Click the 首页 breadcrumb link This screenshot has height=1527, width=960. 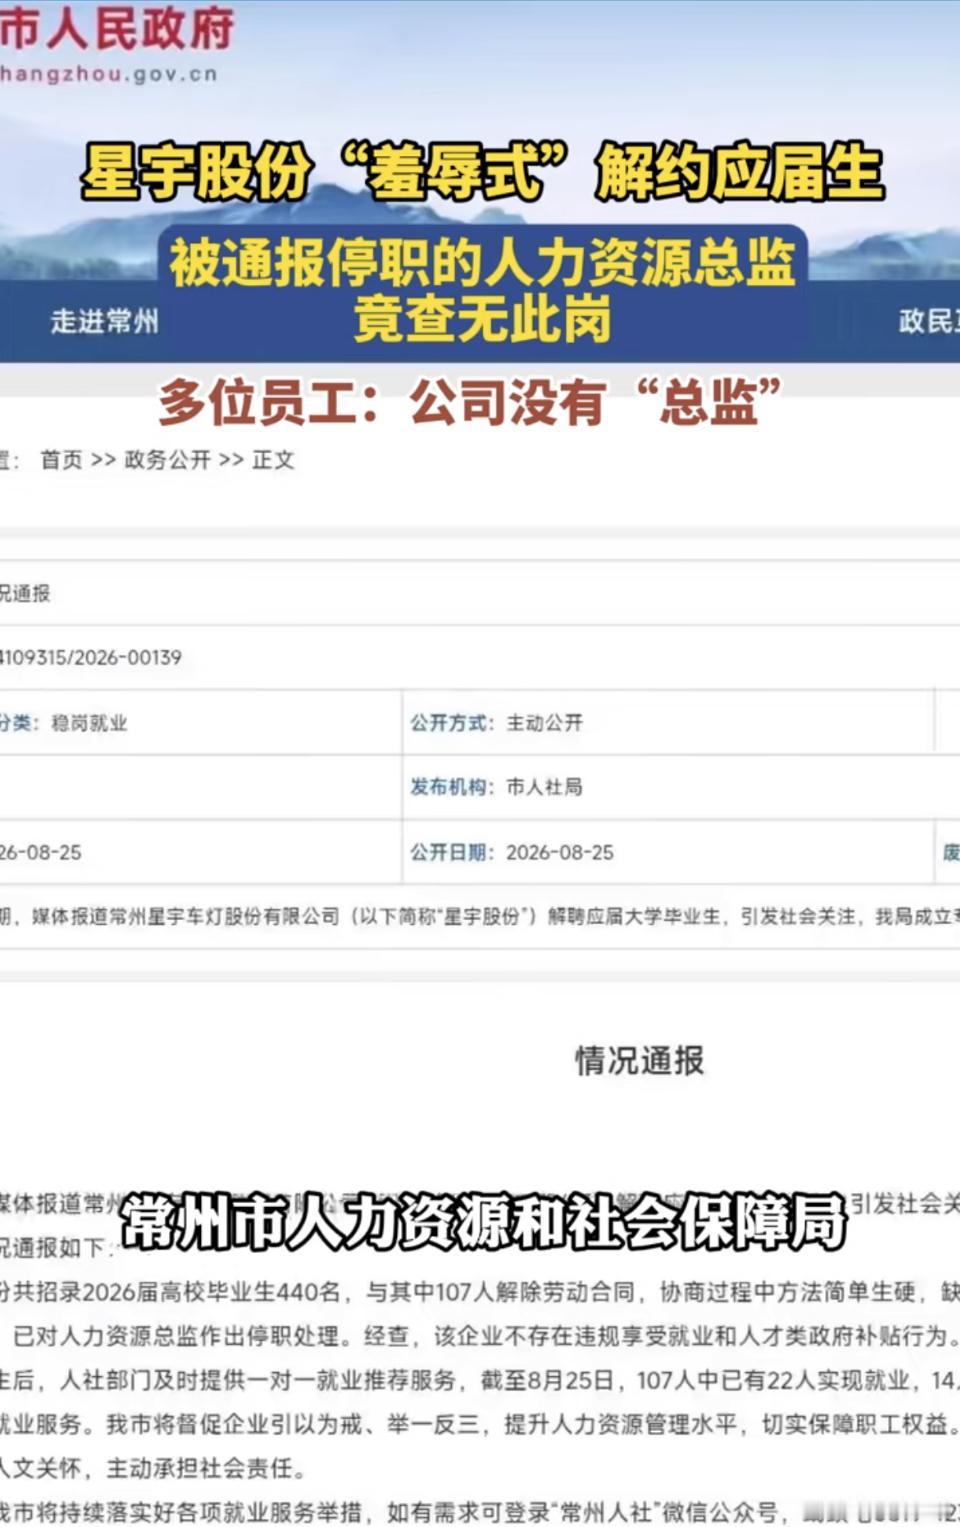[x=61, y=459]
